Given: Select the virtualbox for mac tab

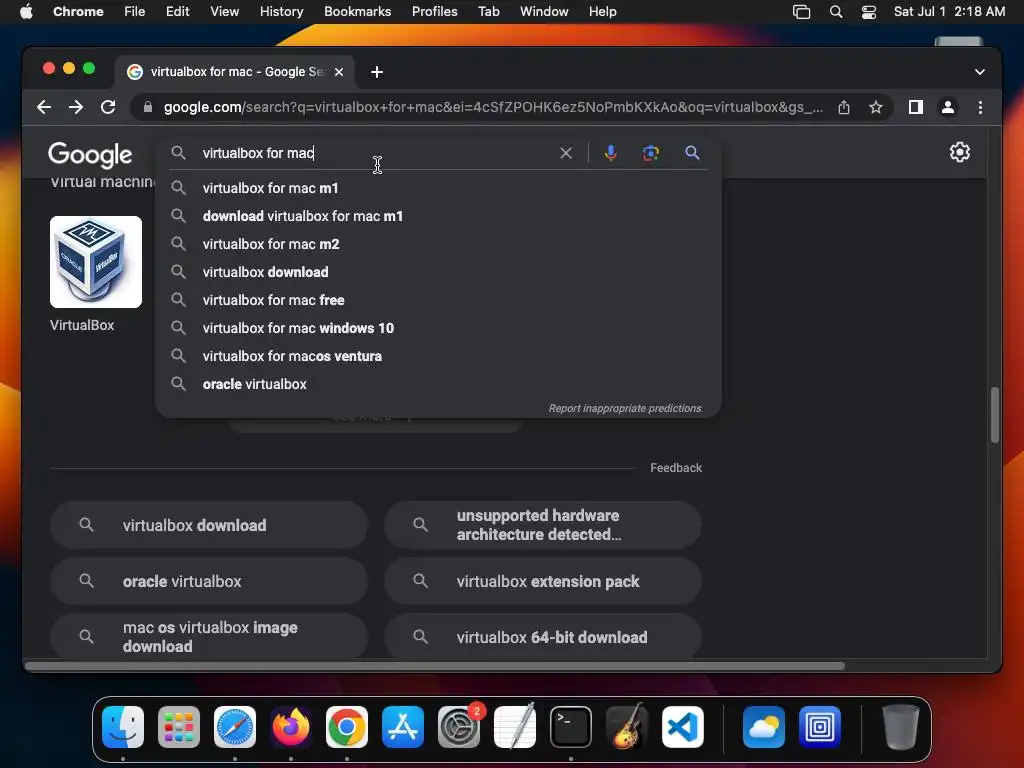Looking at the screenshot, I should click(x=235, y=72).
